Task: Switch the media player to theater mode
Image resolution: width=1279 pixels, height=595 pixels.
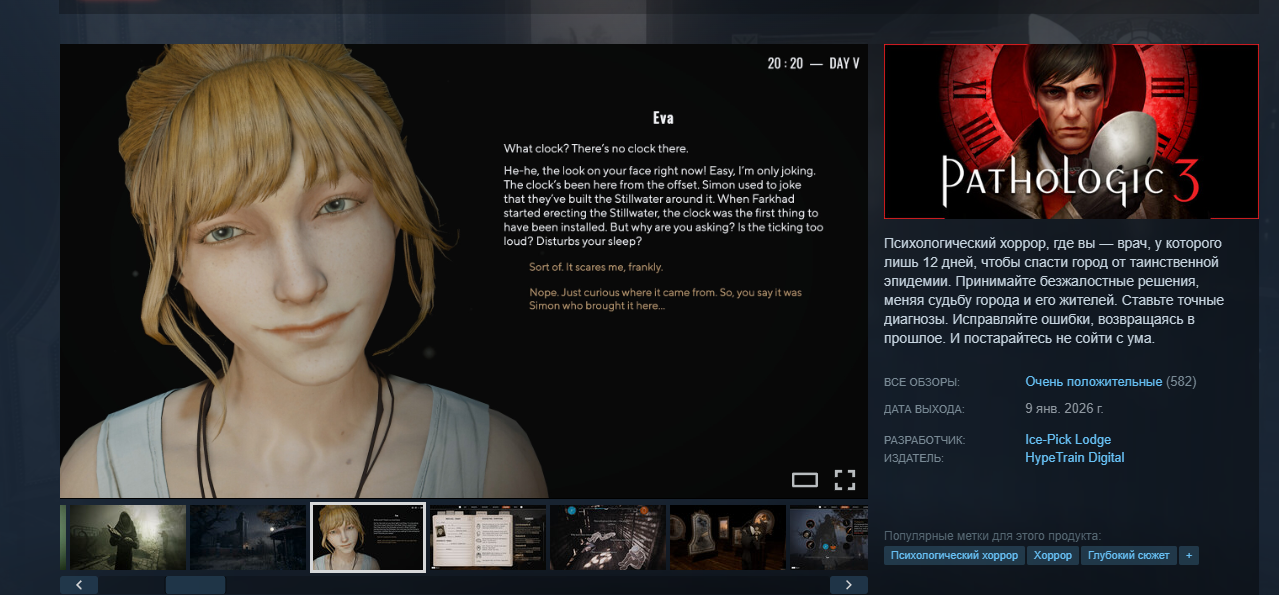Action: tap(805, 479)
